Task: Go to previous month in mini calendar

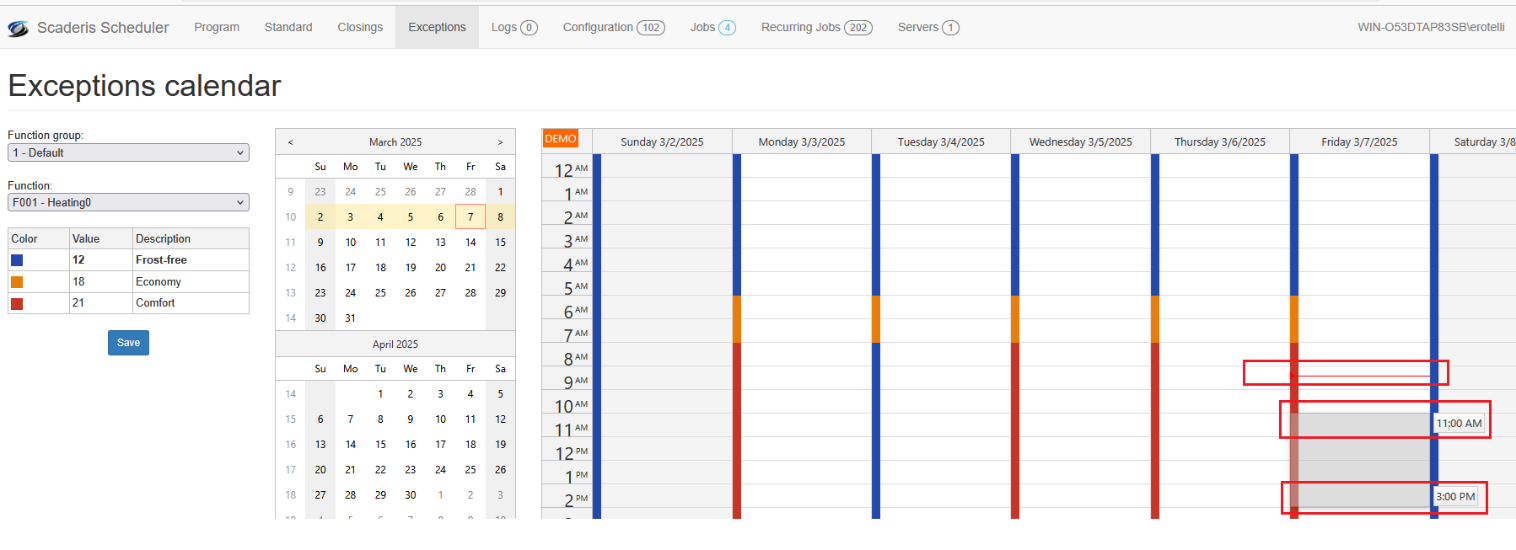Action: [x=291, y=142]
